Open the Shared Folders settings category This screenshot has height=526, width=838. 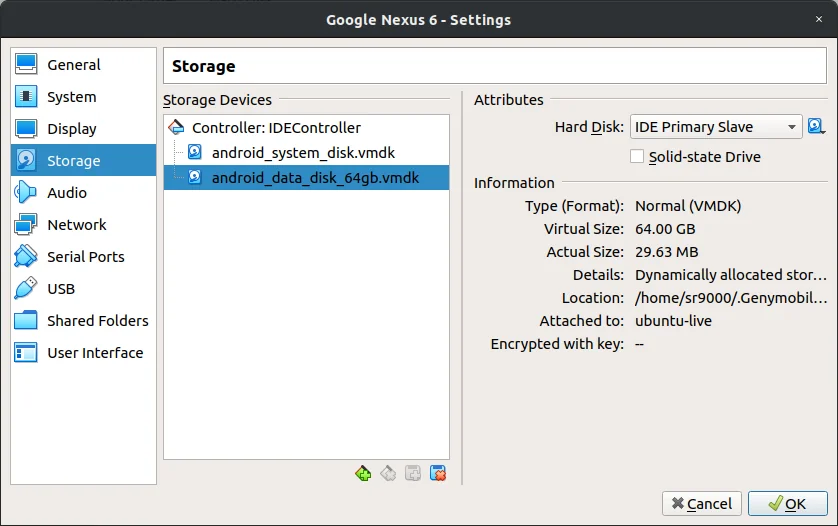coord(83,321)
